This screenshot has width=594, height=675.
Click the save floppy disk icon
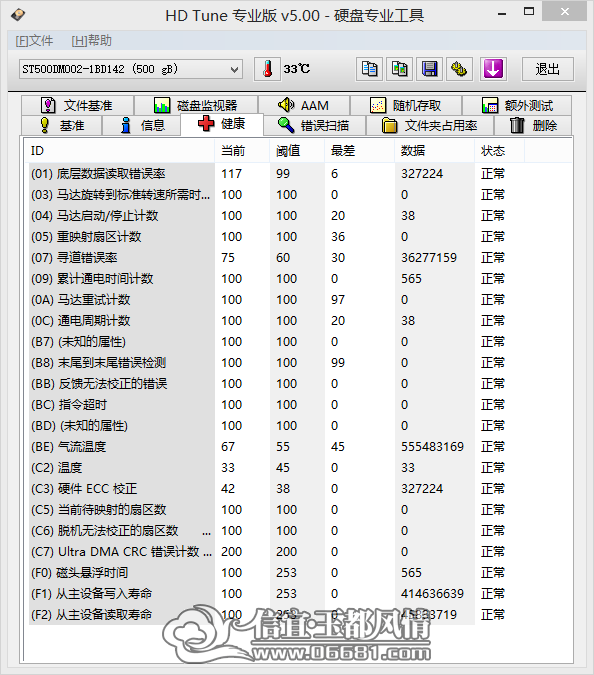point(430,69)
